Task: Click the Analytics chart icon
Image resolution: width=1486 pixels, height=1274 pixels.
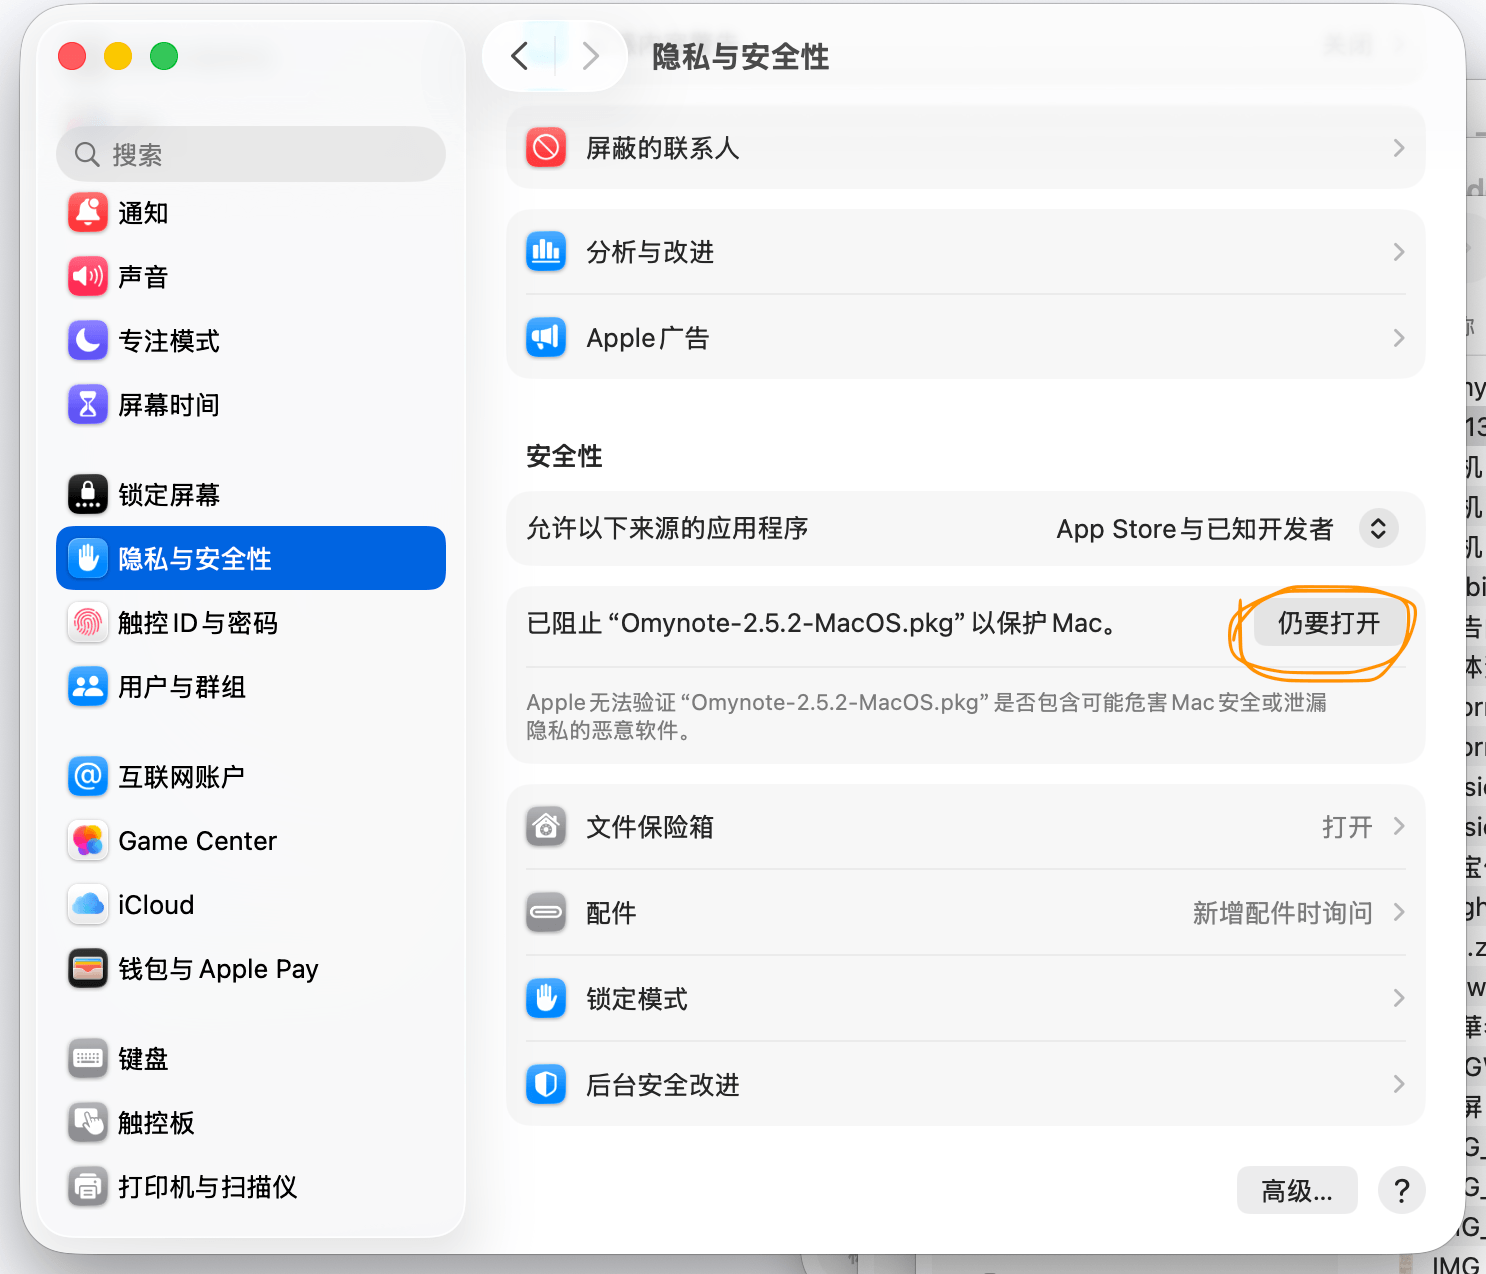Action: (x=546, y=252)
